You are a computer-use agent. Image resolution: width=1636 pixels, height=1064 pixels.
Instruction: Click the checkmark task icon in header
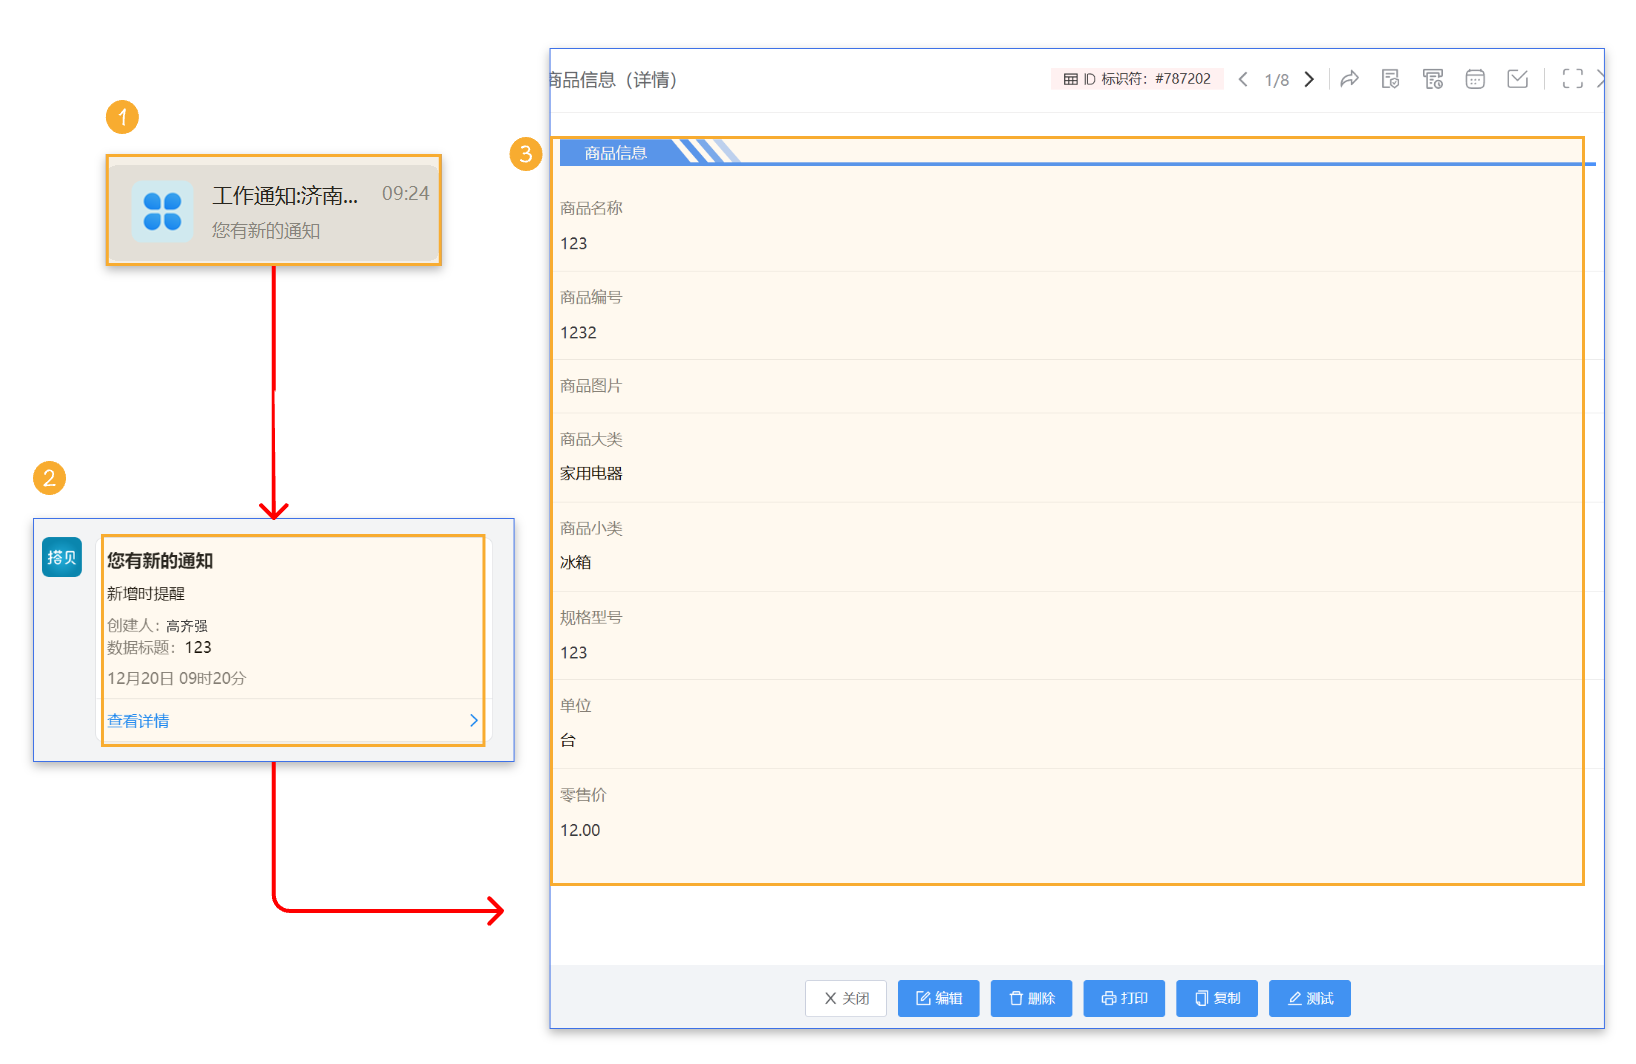point(1517,79)
